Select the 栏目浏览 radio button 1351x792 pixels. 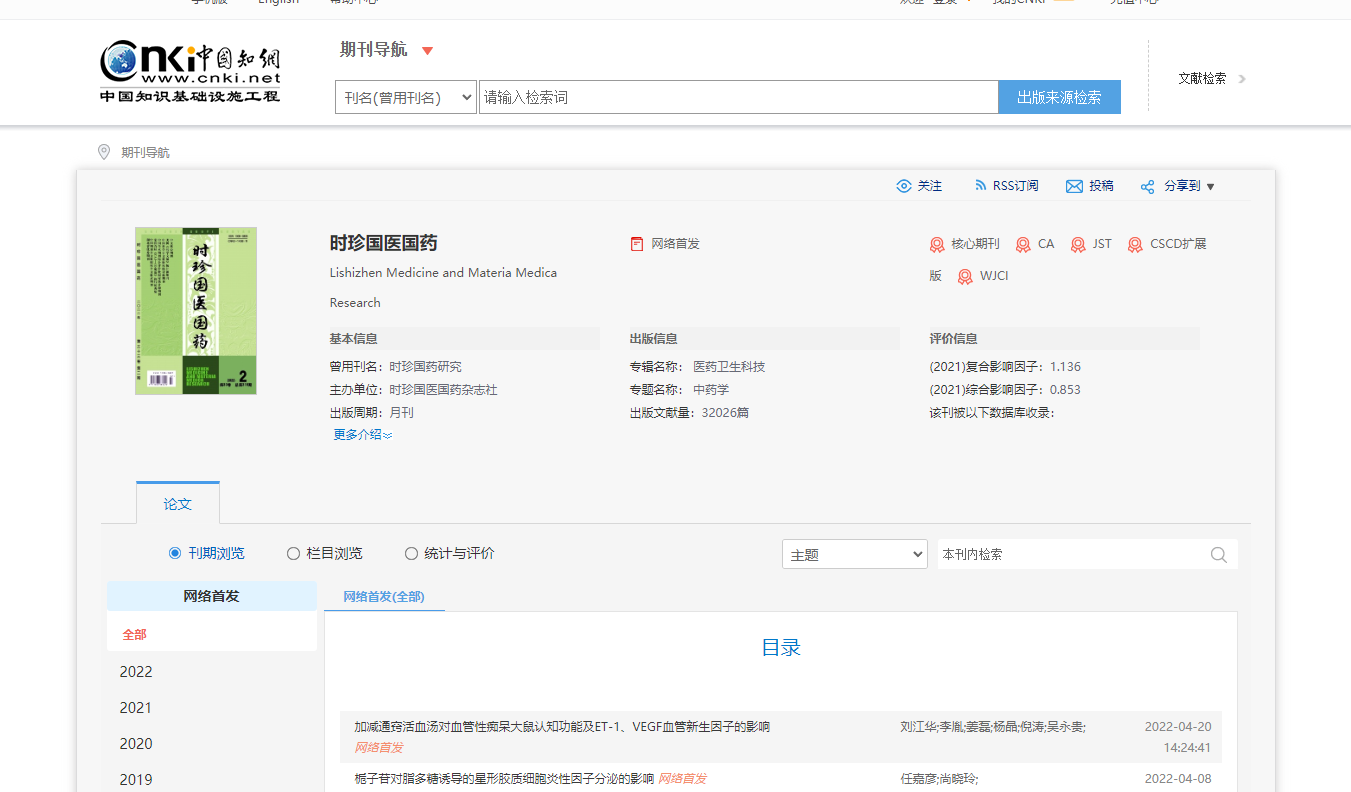[x=293, y=553]
